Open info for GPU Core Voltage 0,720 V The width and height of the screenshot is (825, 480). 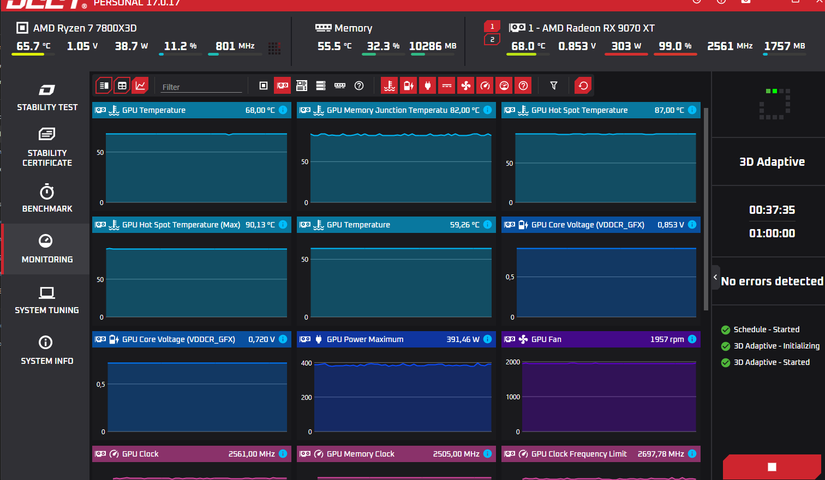(283, 339)
